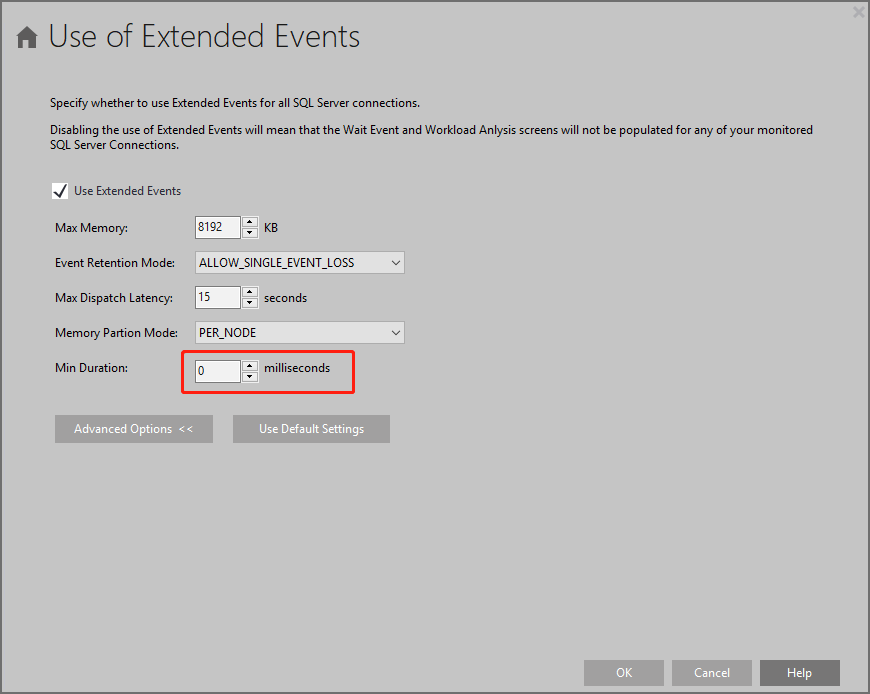Click the Cancel button
The image size is (870, 694).
click(712, 673)
